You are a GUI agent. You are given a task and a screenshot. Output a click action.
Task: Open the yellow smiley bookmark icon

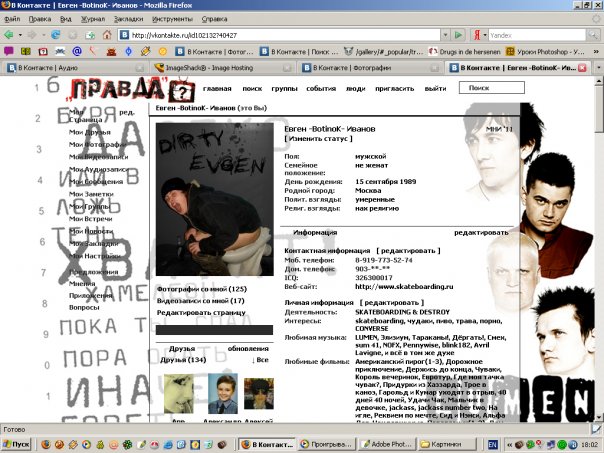coord(163,51)
